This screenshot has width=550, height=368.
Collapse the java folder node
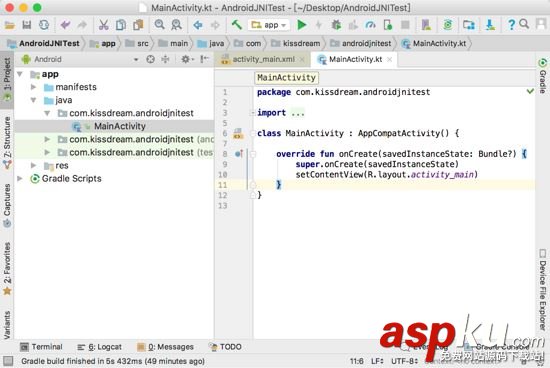[34, 100]
